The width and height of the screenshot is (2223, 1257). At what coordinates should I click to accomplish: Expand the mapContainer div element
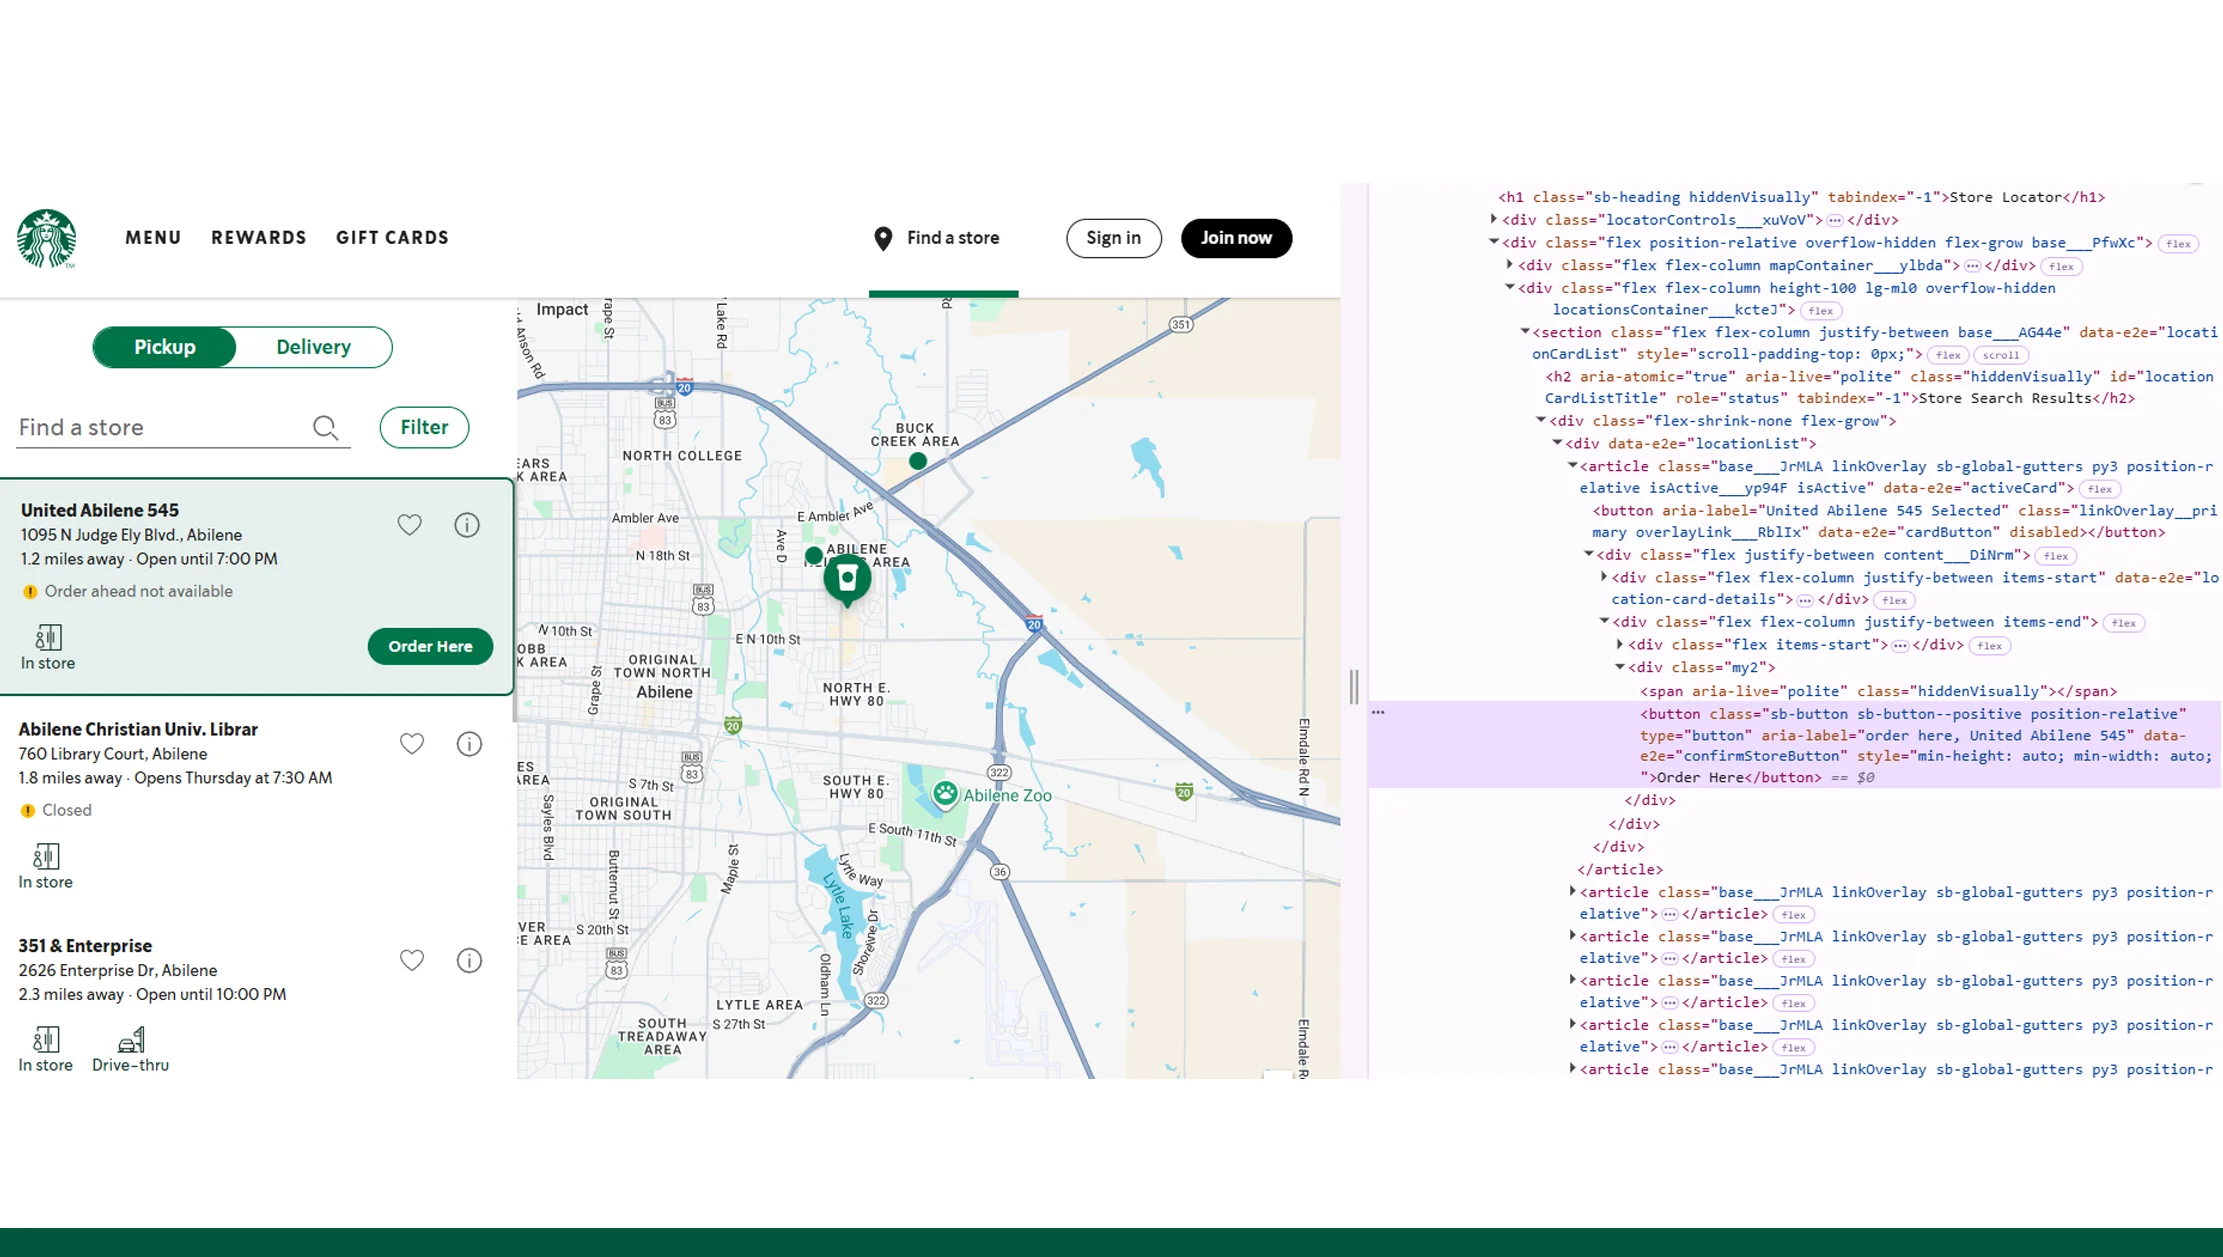tap(1510, 265)
